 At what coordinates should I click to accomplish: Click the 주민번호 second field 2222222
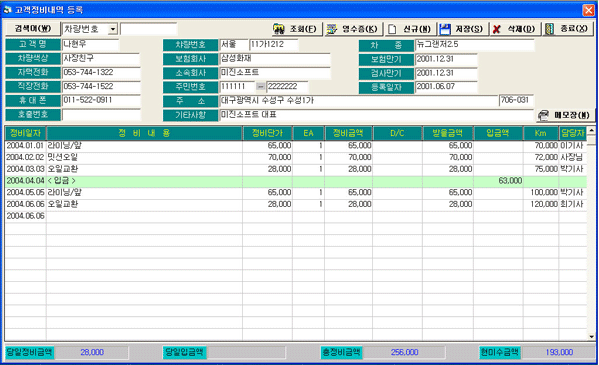[287, 87]
